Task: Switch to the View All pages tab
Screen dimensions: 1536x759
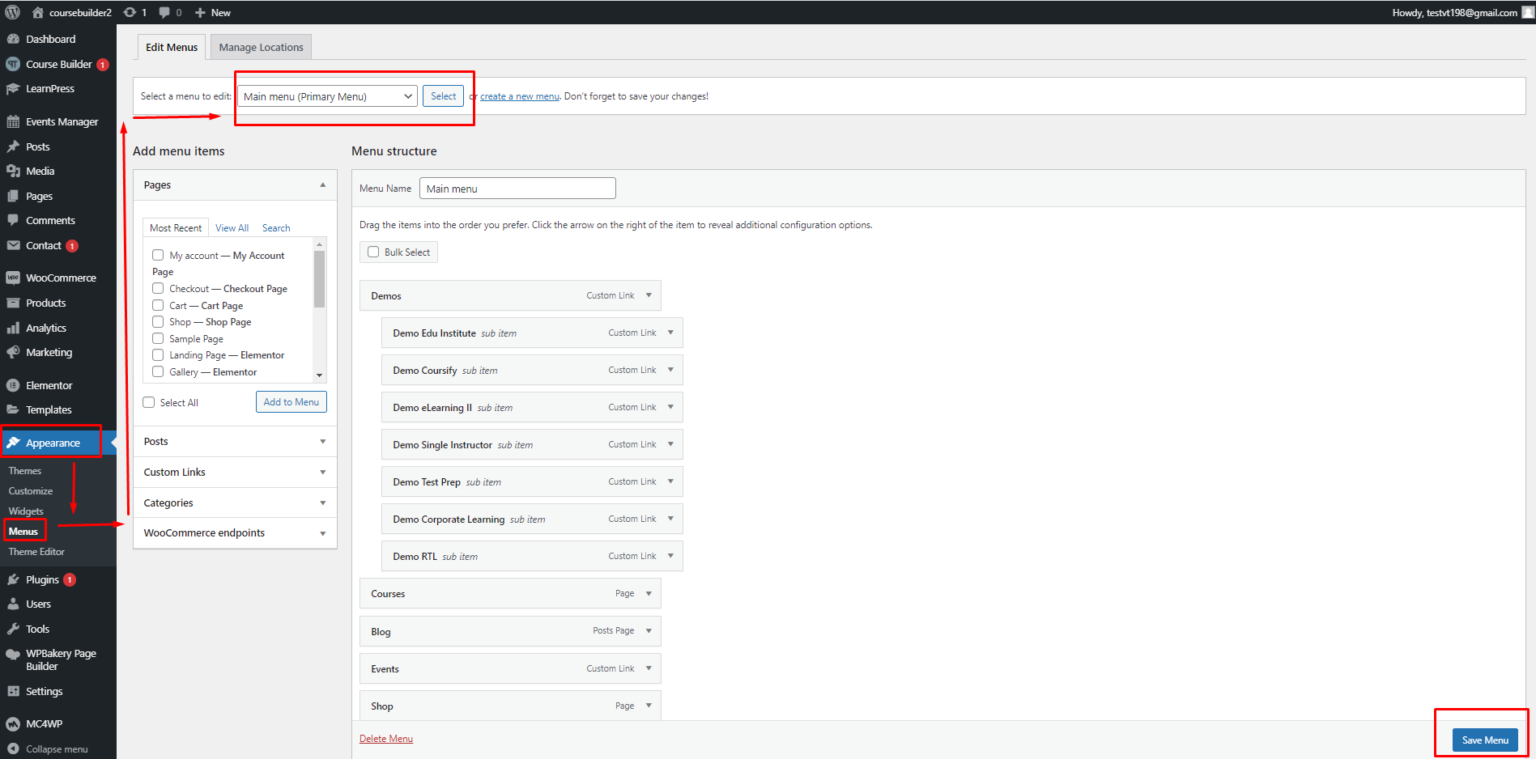Action: 232,228
